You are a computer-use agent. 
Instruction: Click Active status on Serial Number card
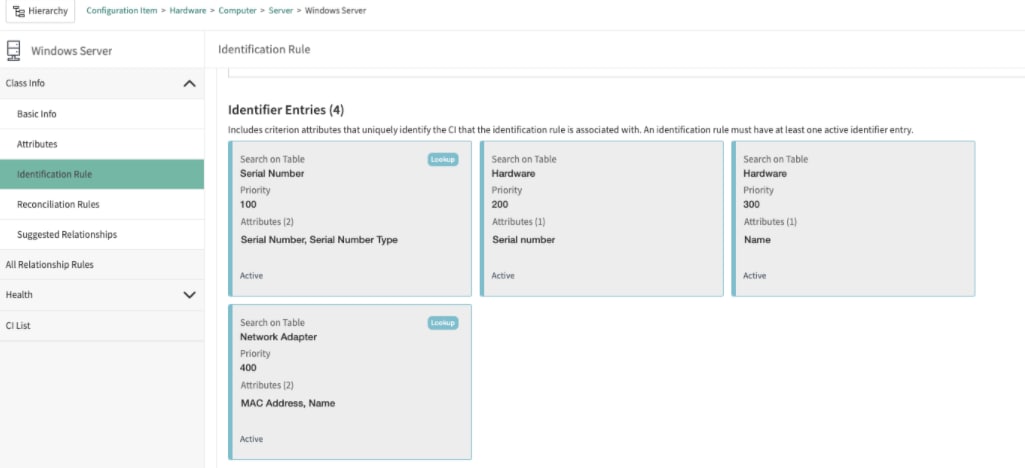pos(251,276)
